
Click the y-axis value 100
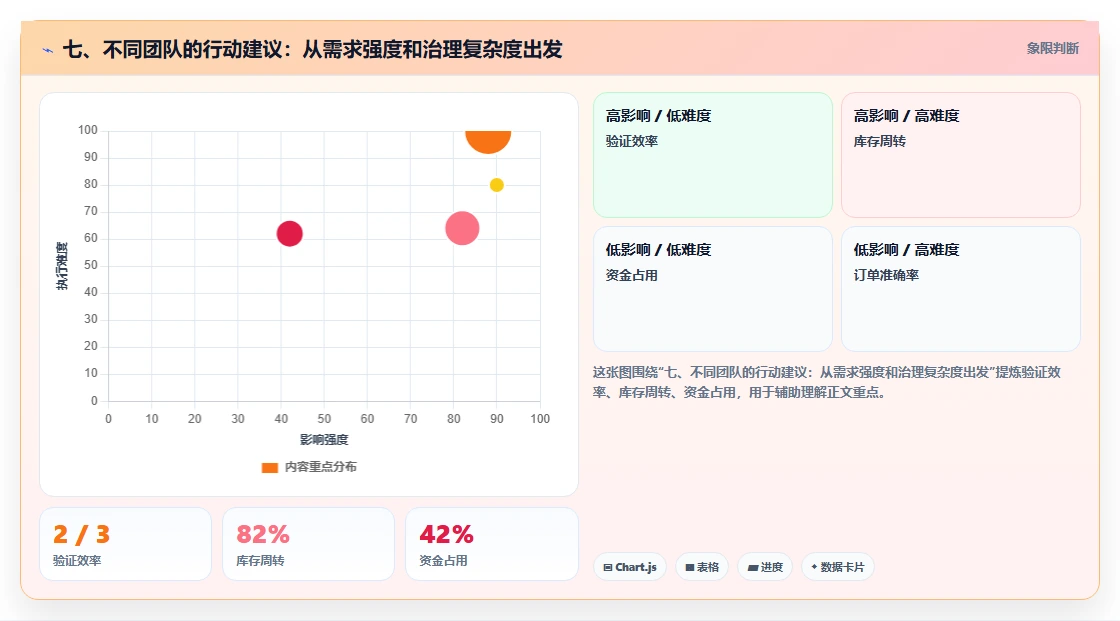point(88,130)
